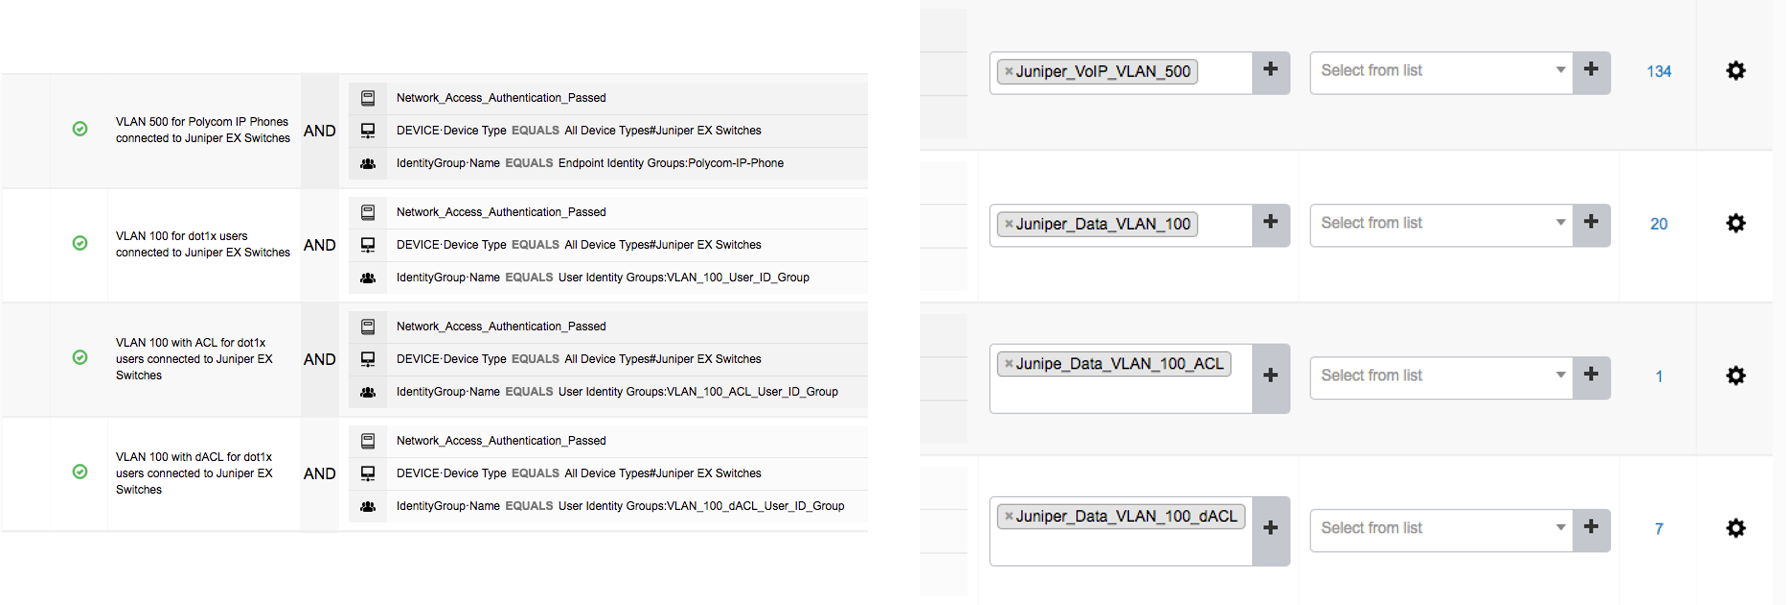Click plus beside security group list, ACL row

click(x=1591, y=375)
